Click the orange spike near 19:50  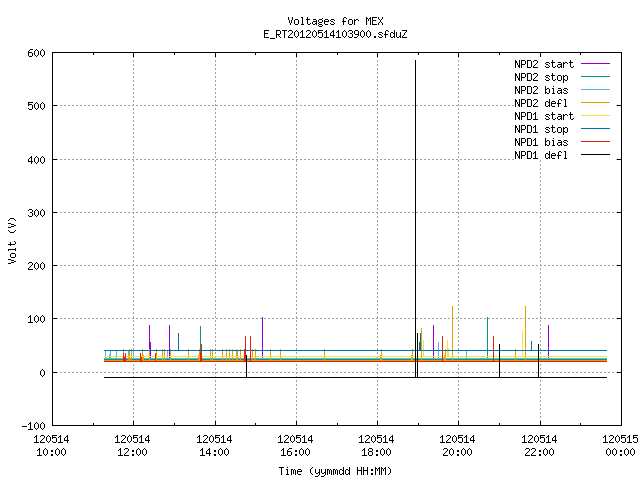[452, 333]
